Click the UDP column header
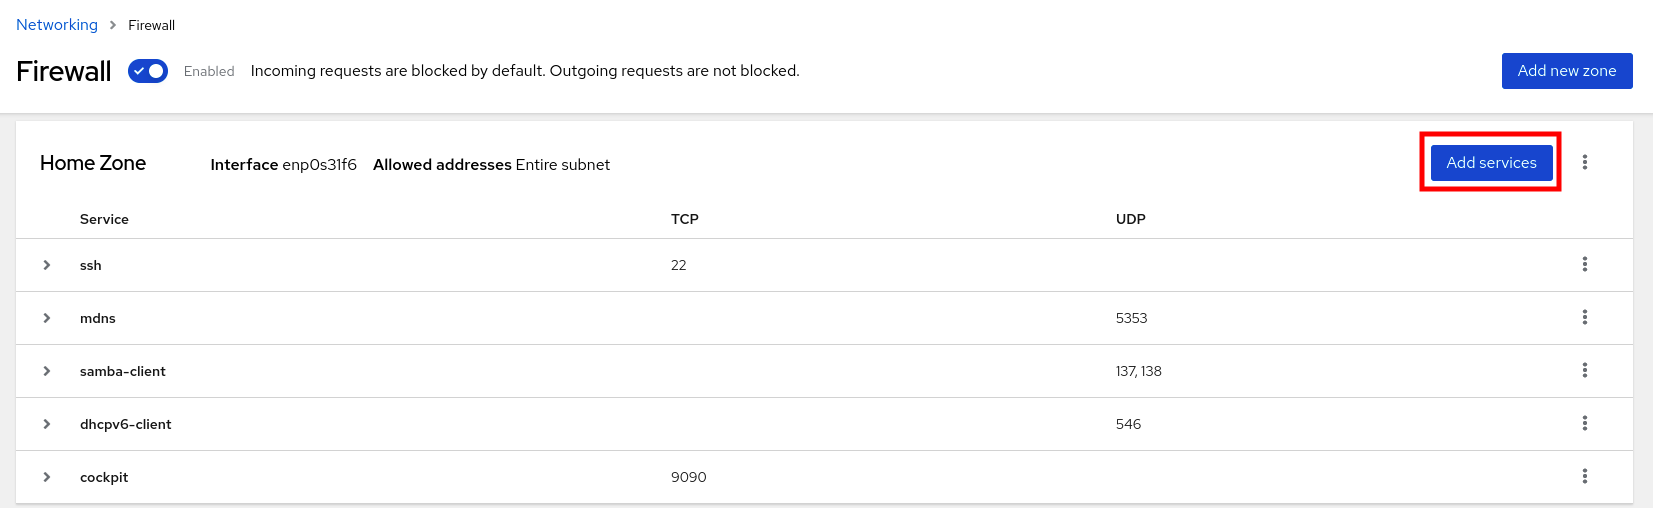Viewport: 1653px width, 508px height. pyautogui.click(x=1131, y=219)
